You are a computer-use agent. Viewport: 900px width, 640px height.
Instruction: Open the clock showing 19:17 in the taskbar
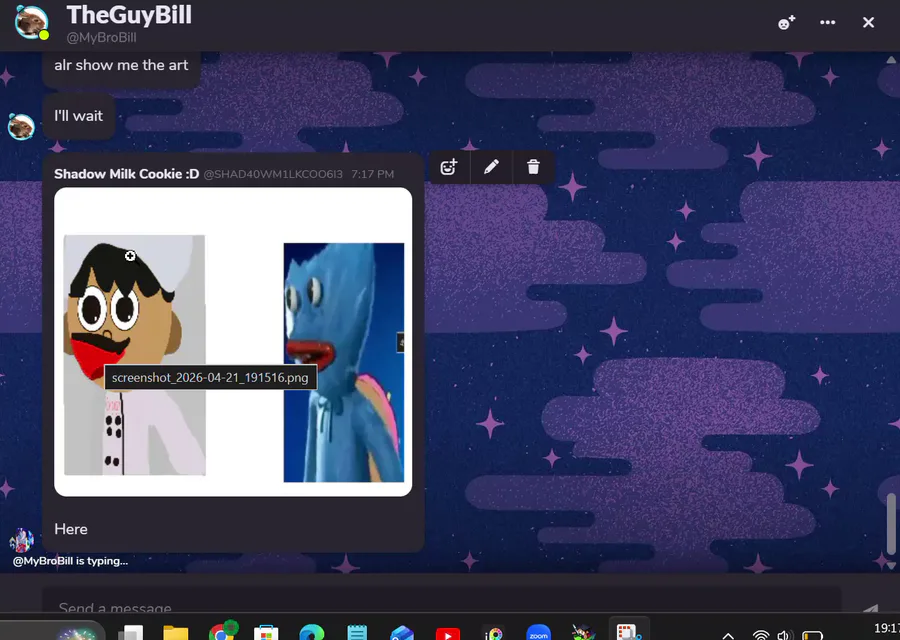point(886,628)
